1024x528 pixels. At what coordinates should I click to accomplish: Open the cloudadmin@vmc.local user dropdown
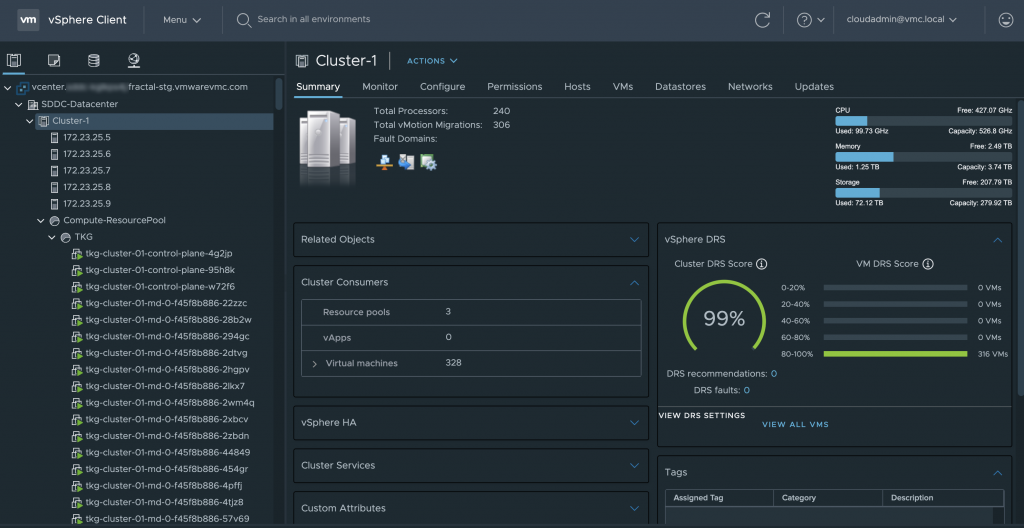(x=901, y=20)
